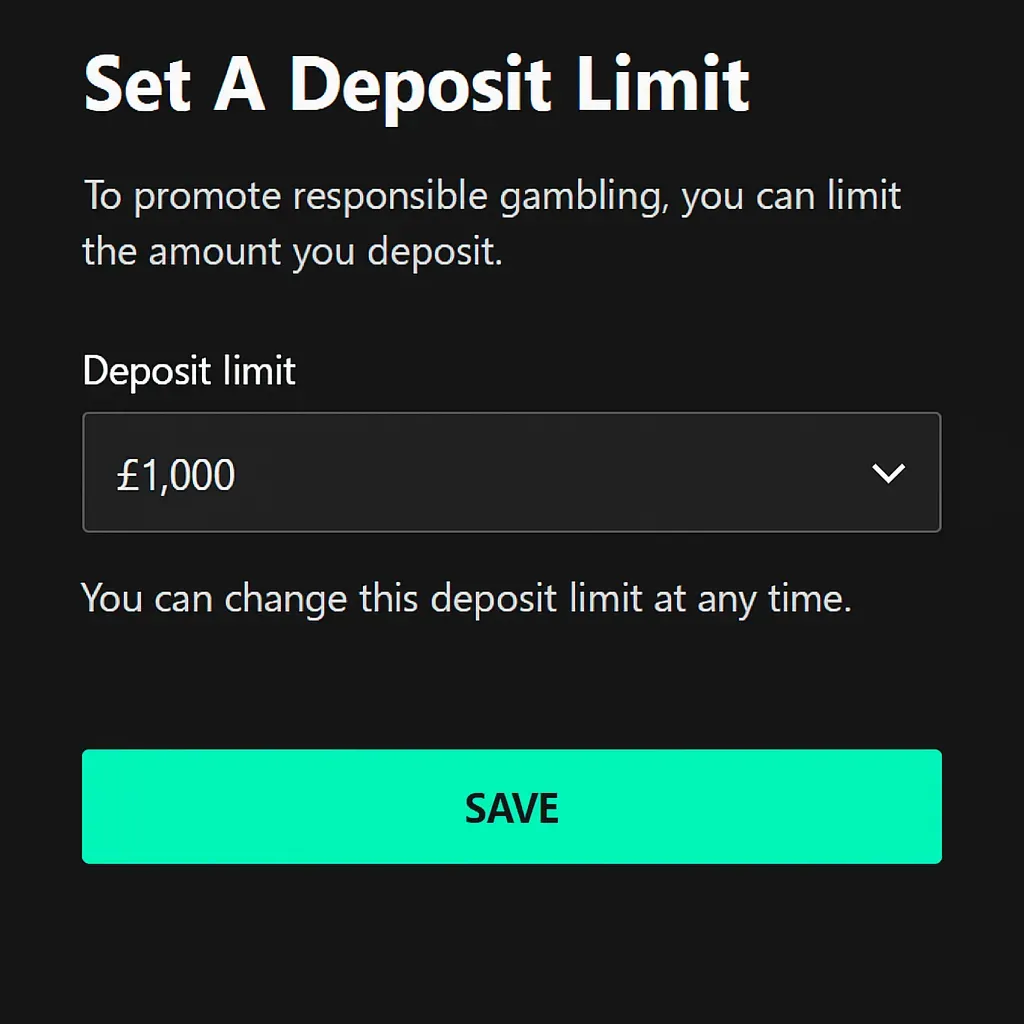Show the deposit limit choices list
Image resolution: width=1024 pixels, height=1024 pixels.
(511, 473)
